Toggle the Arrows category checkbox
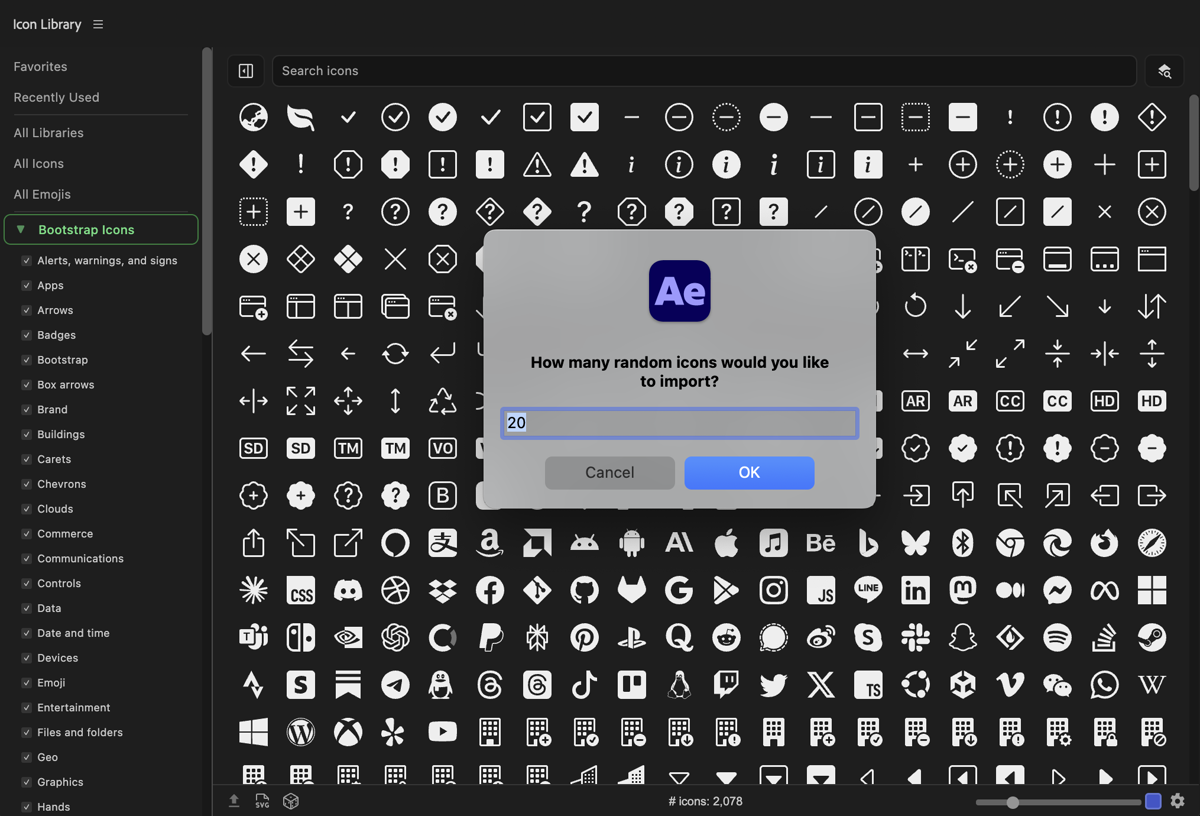1200x816 pixels. pyautogui.click(x=26, y=310)
